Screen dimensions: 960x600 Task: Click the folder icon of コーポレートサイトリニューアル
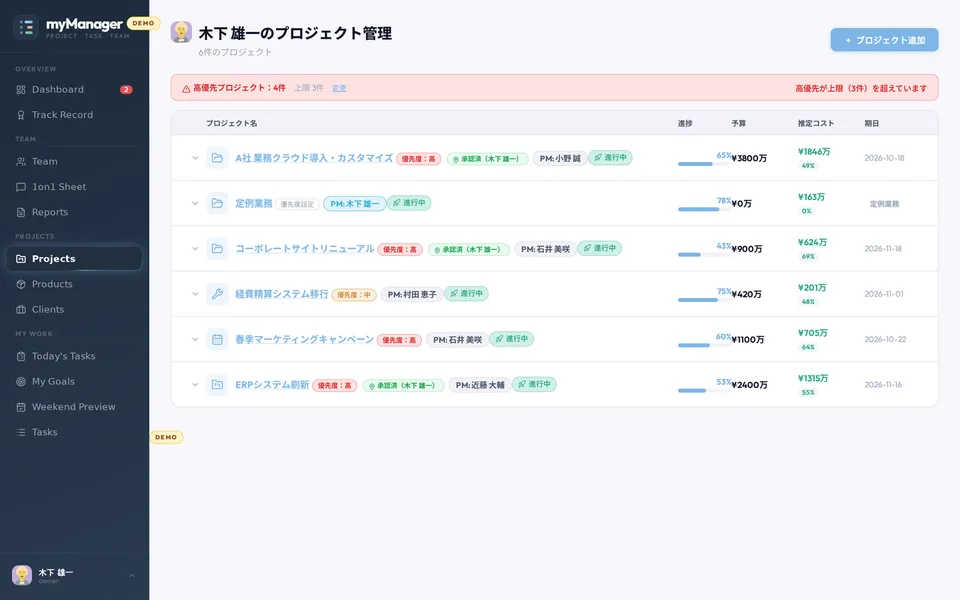[x=217, y=249]
